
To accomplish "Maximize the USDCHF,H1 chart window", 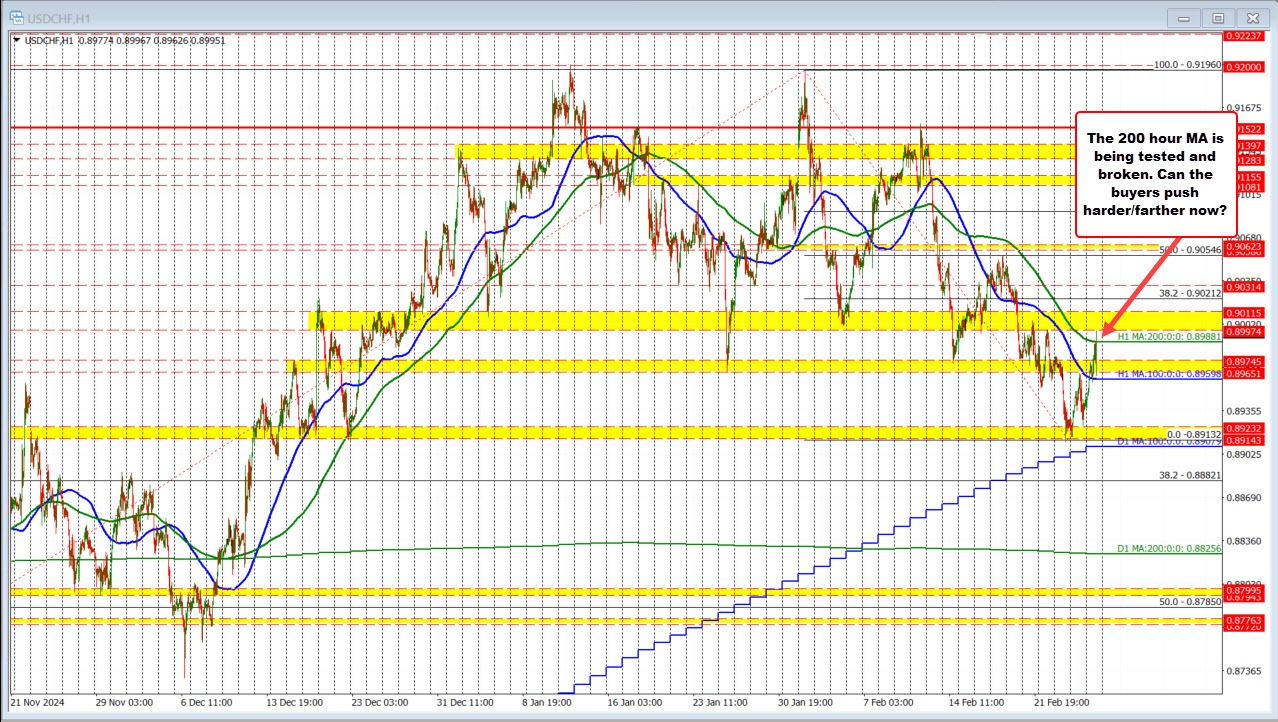I will pos(1217,17).
